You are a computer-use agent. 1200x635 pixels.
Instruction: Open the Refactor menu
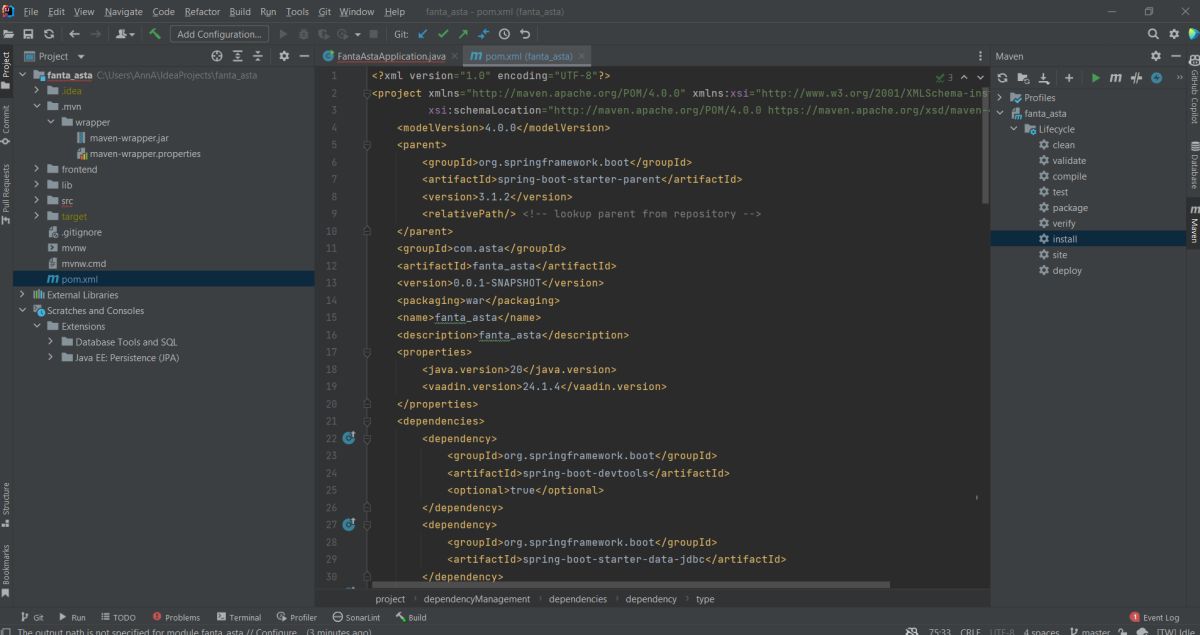[x=201, y=12]
